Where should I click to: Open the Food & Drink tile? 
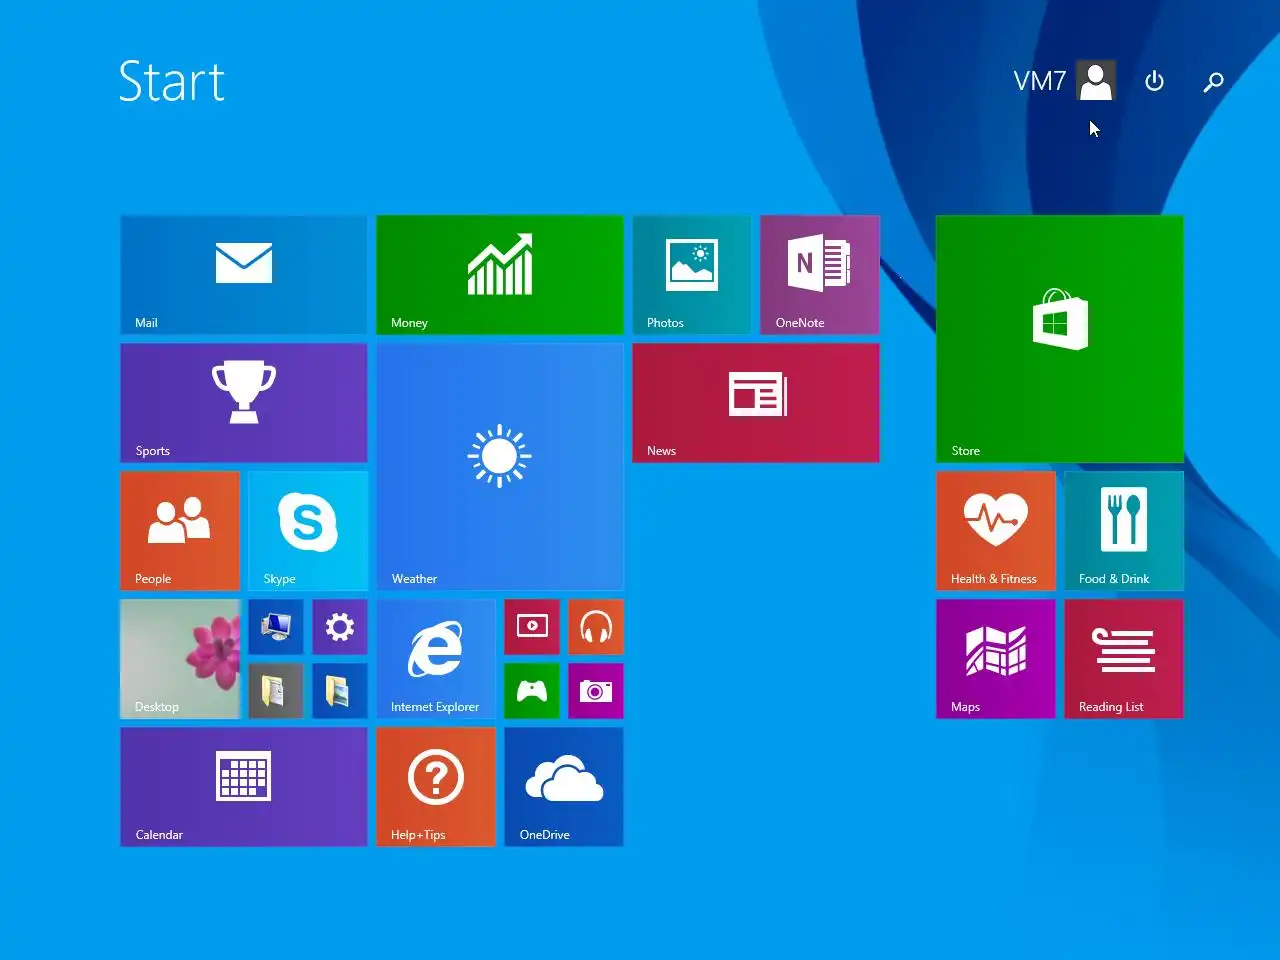[1124, 531]
